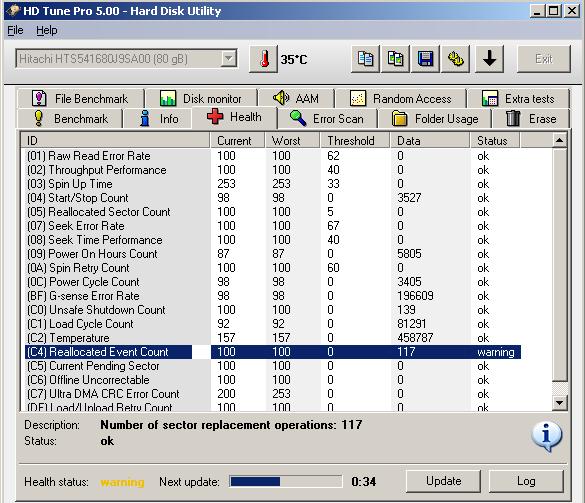This screenshot has width=585, height=503.
Task: Select the Power On Hours Count row
Action: [x=272, y=254]
